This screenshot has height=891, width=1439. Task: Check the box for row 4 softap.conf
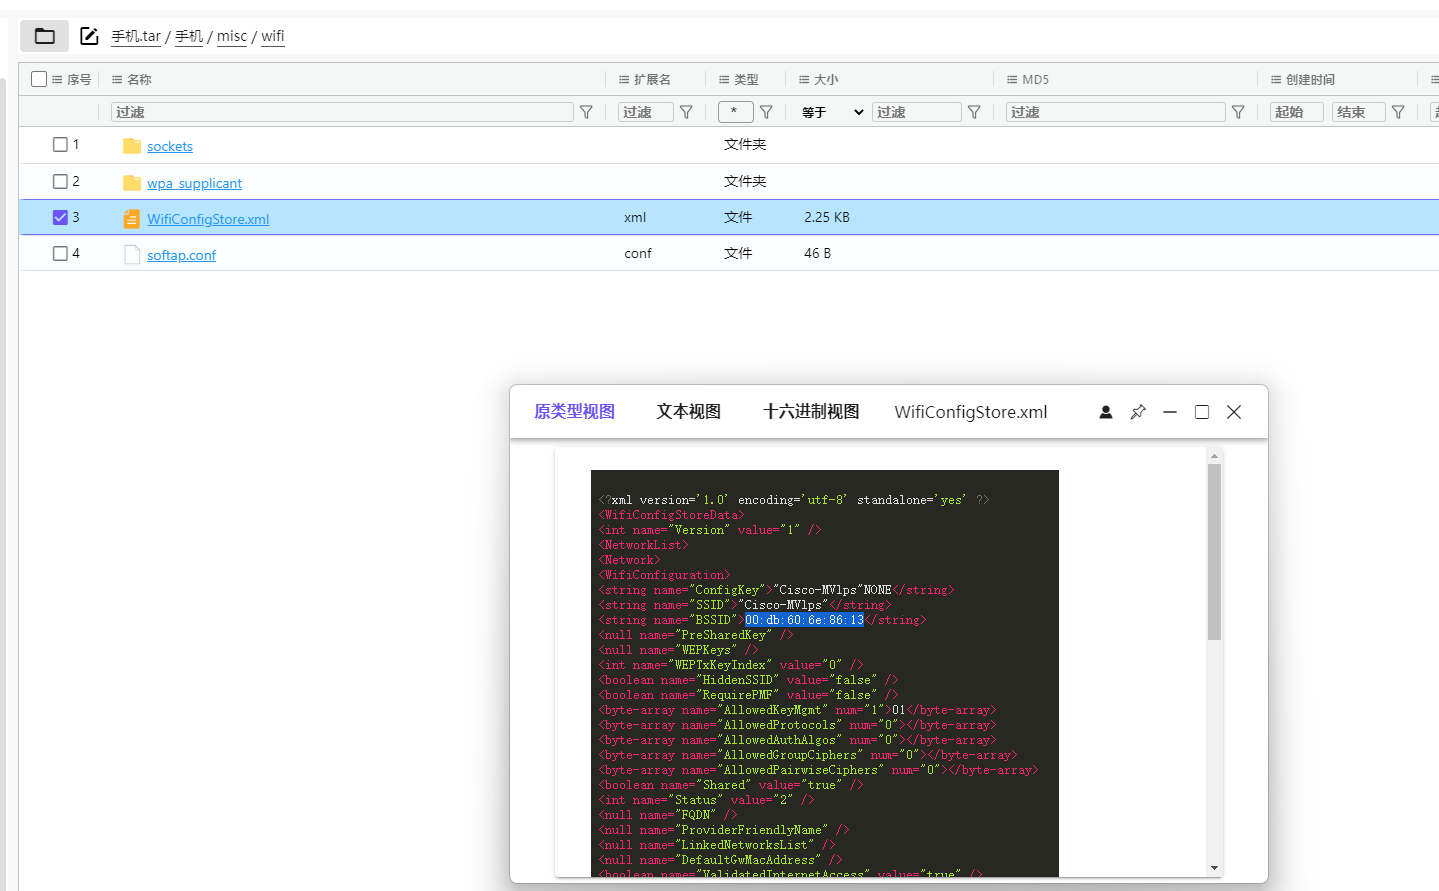(x=60, y=254)
